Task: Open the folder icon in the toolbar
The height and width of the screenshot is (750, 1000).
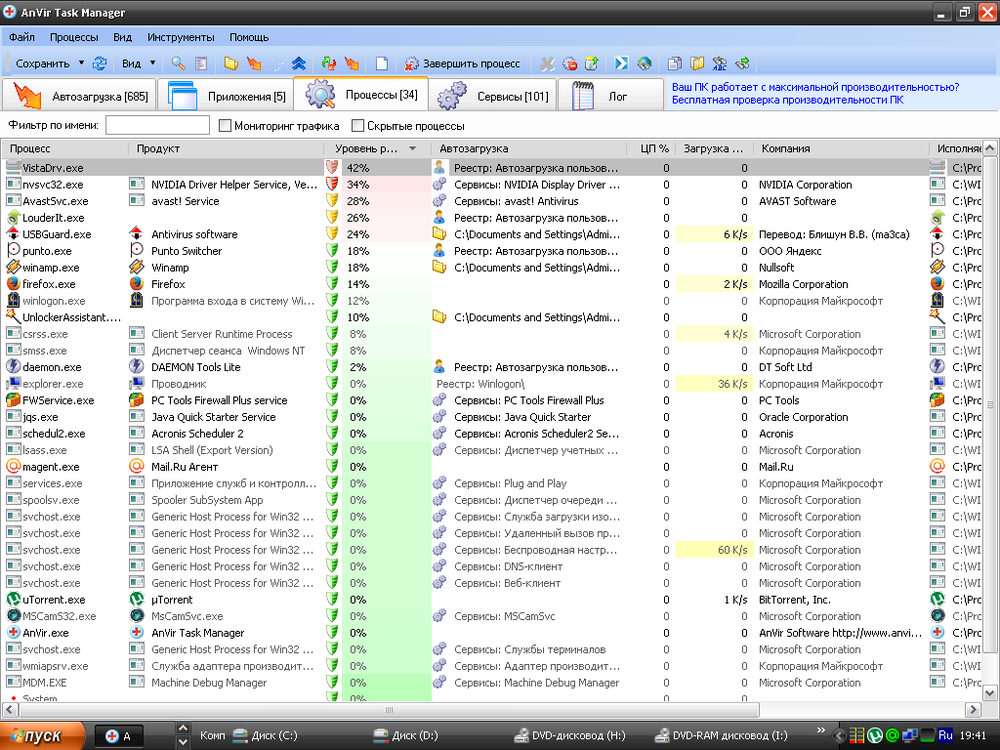Action: click(231, 63)
